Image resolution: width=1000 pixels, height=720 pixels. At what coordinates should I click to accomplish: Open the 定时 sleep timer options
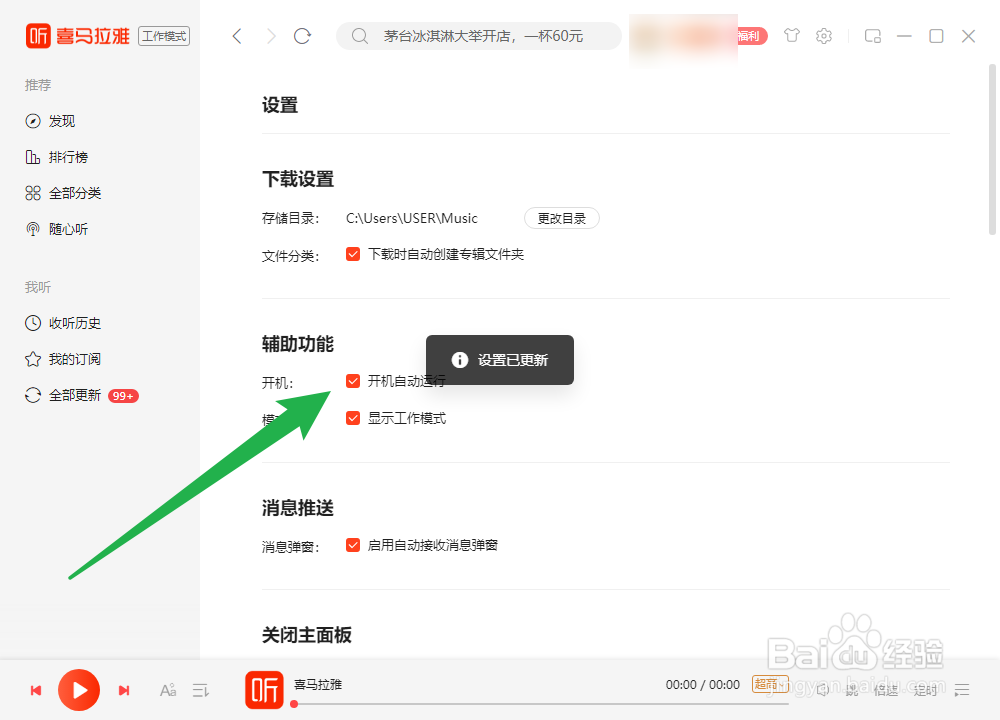(925, 690)
